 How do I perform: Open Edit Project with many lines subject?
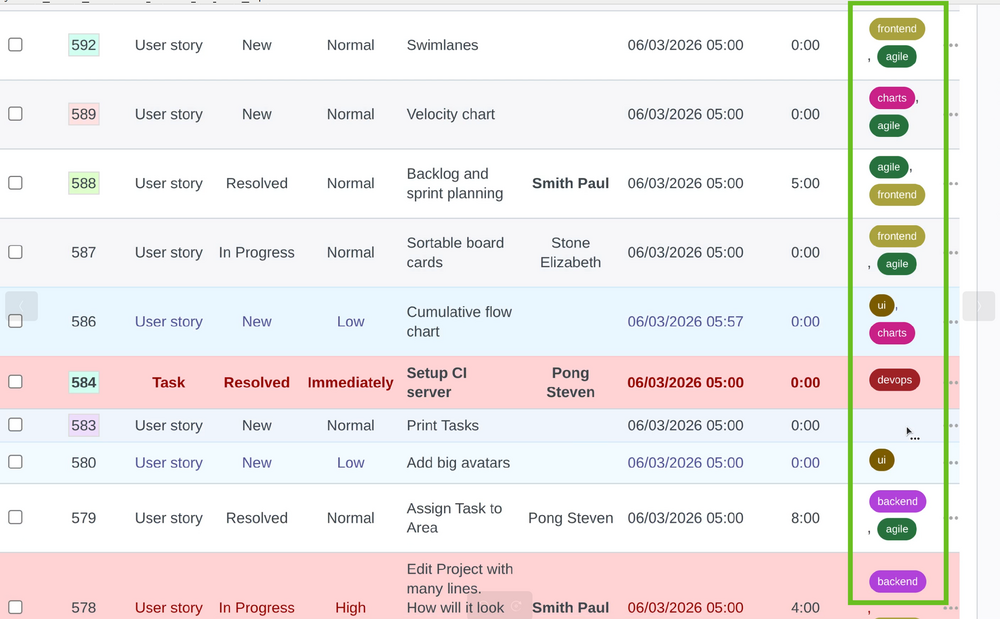coord(460,588)
